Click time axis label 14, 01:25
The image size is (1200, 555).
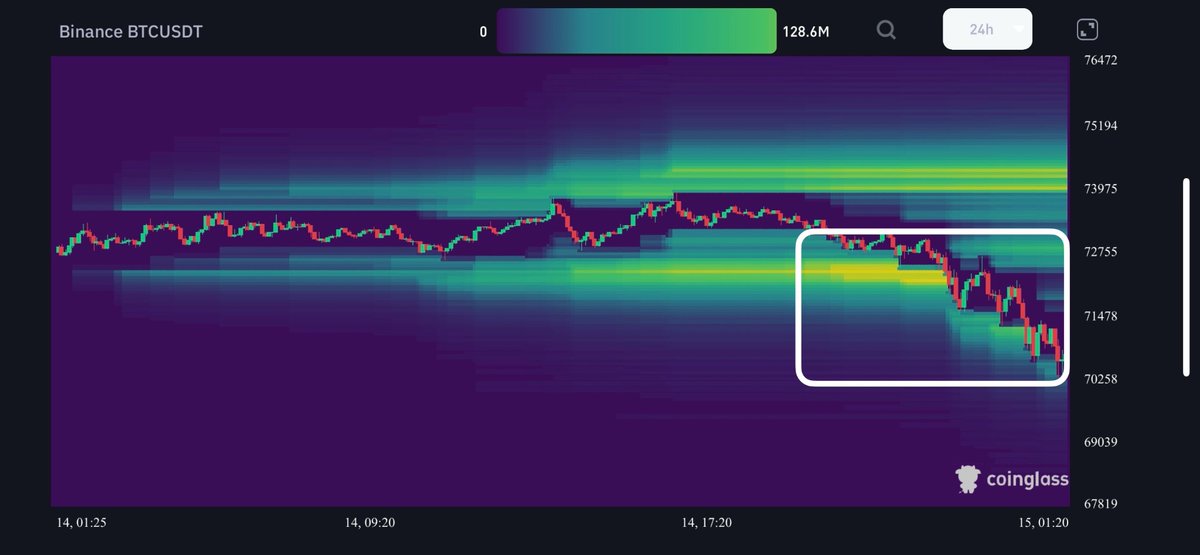83,522
